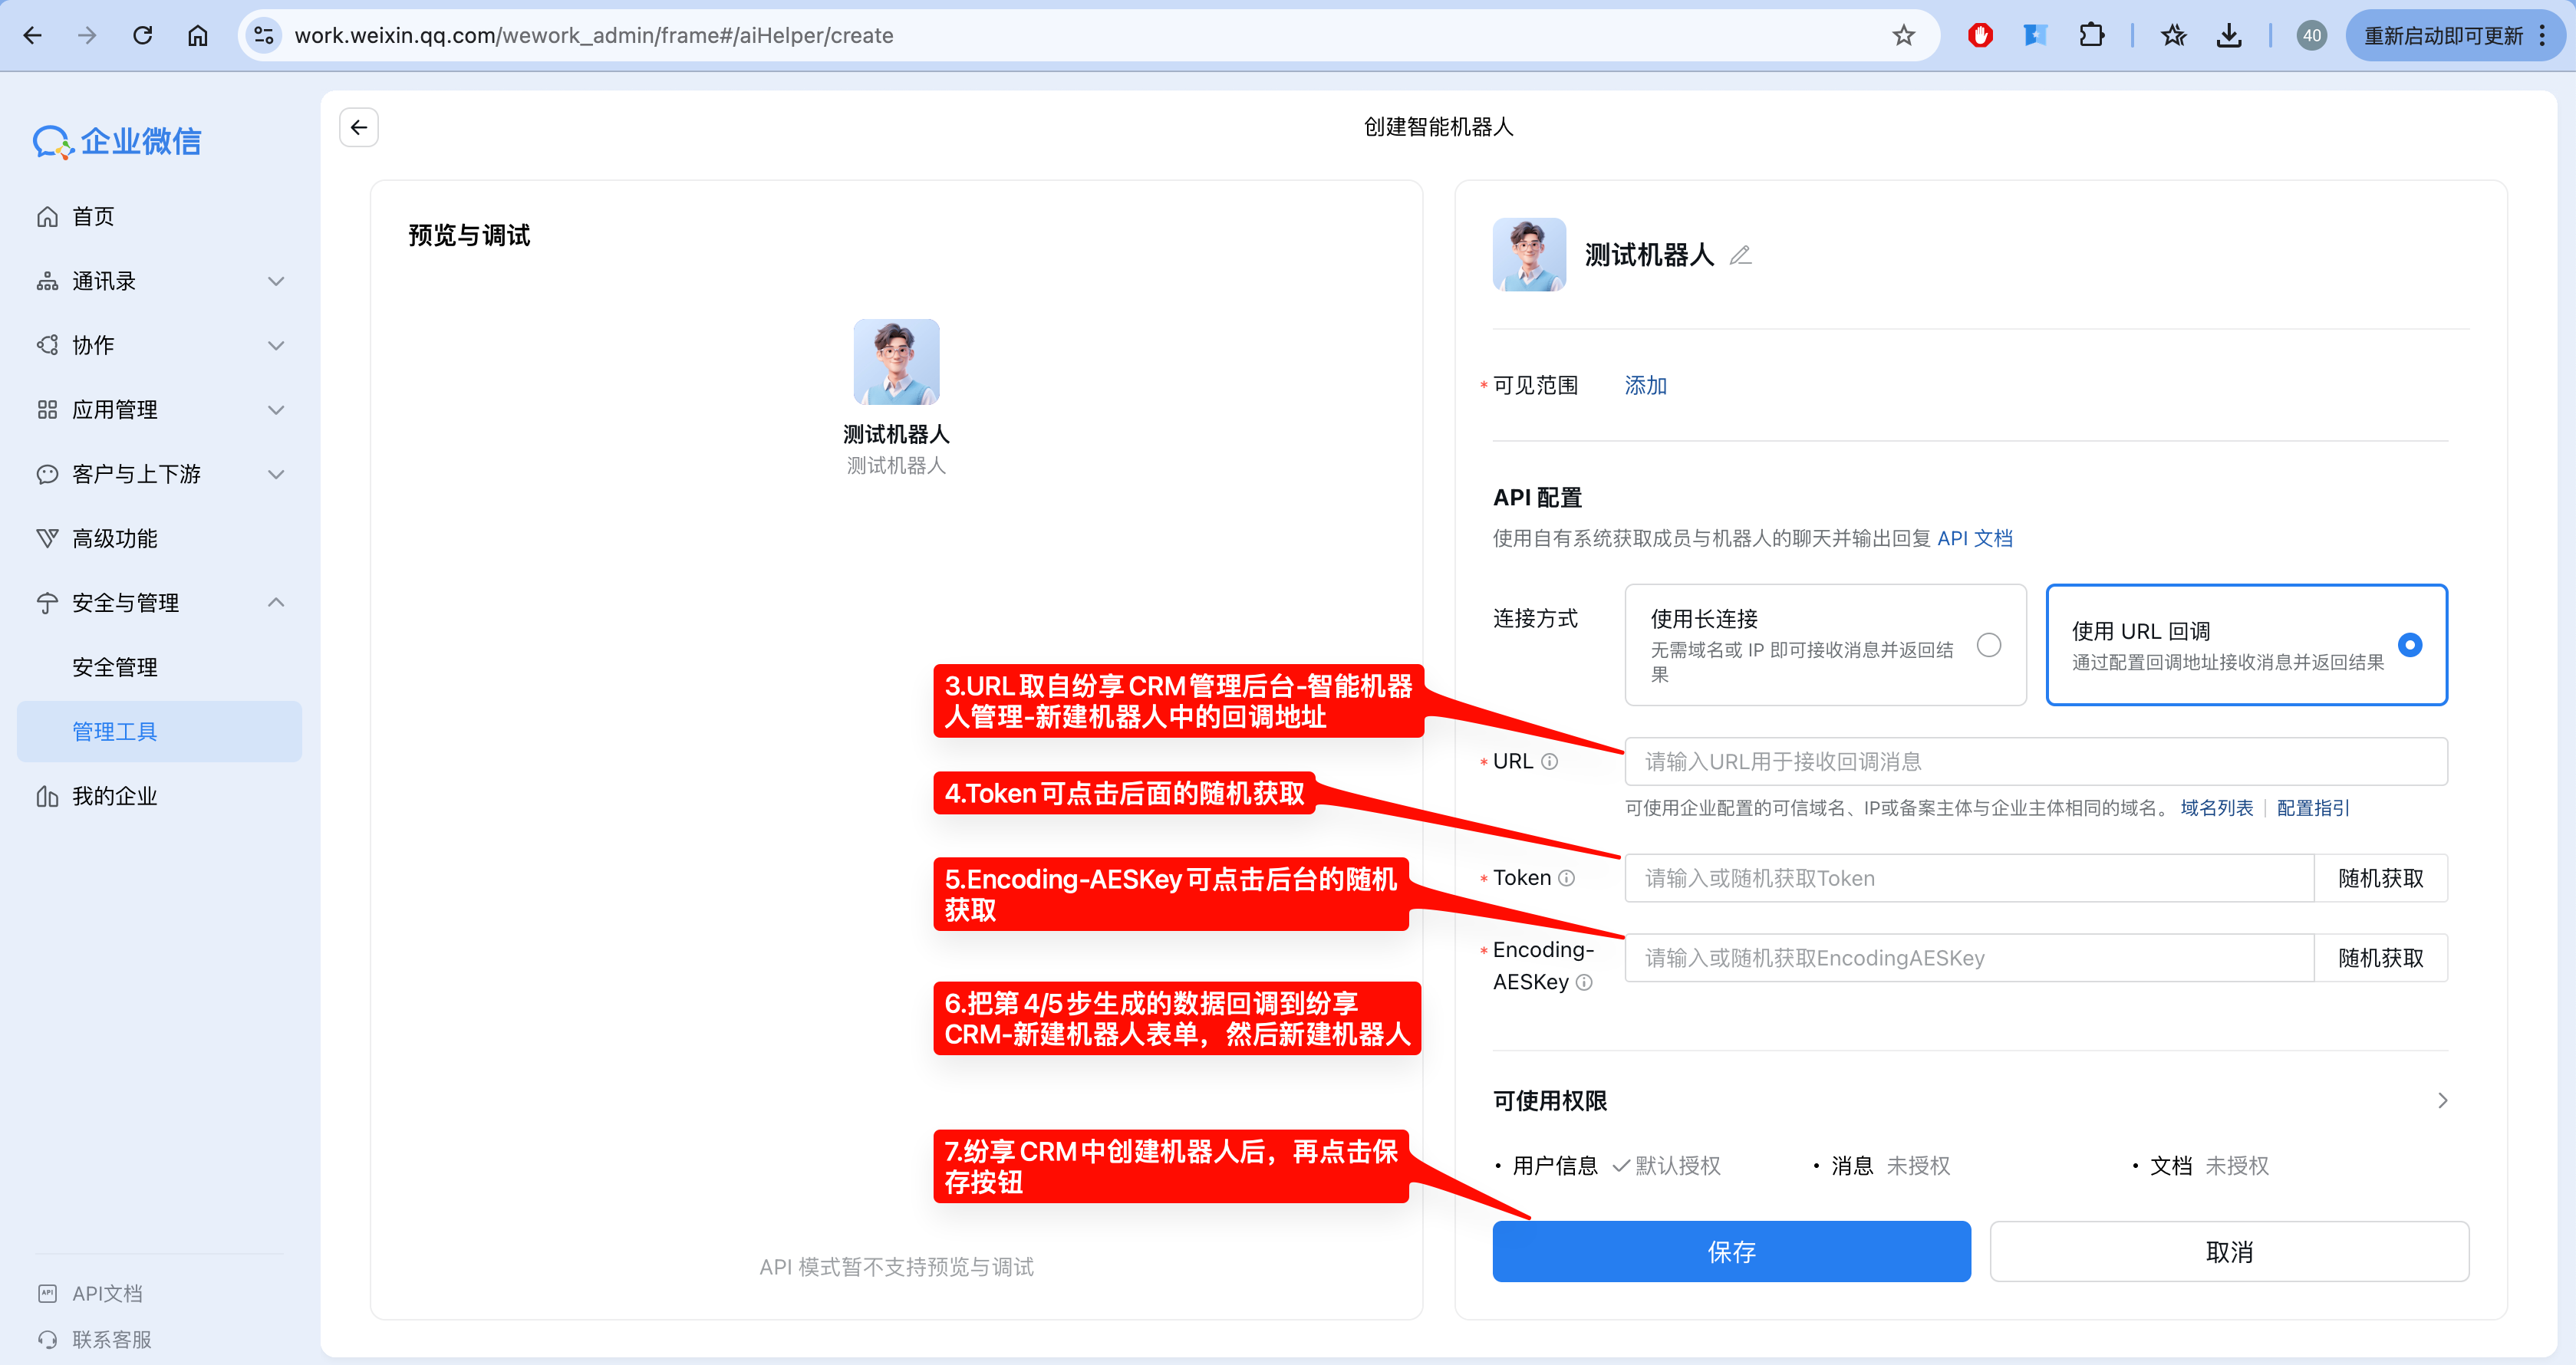Click the 保存 button
Image resolution: width=2576 pixels, height=1365 pixels.
pyautogui.click(x=1731, y=1252)
